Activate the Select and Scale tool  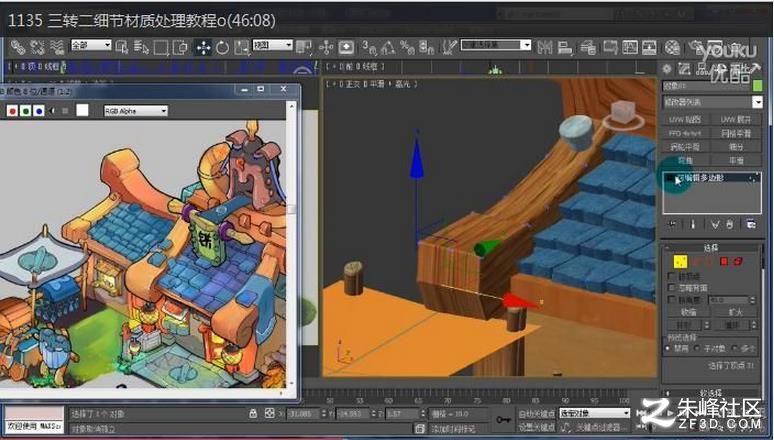click(242, 47)
